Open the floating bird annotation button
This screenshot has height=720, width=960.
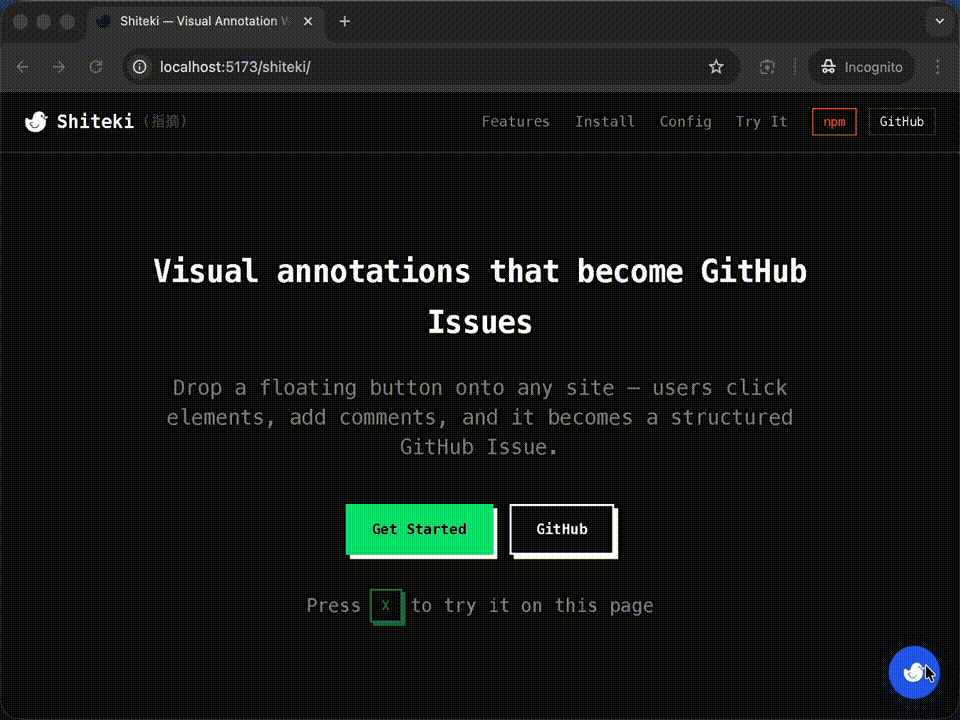914,672
